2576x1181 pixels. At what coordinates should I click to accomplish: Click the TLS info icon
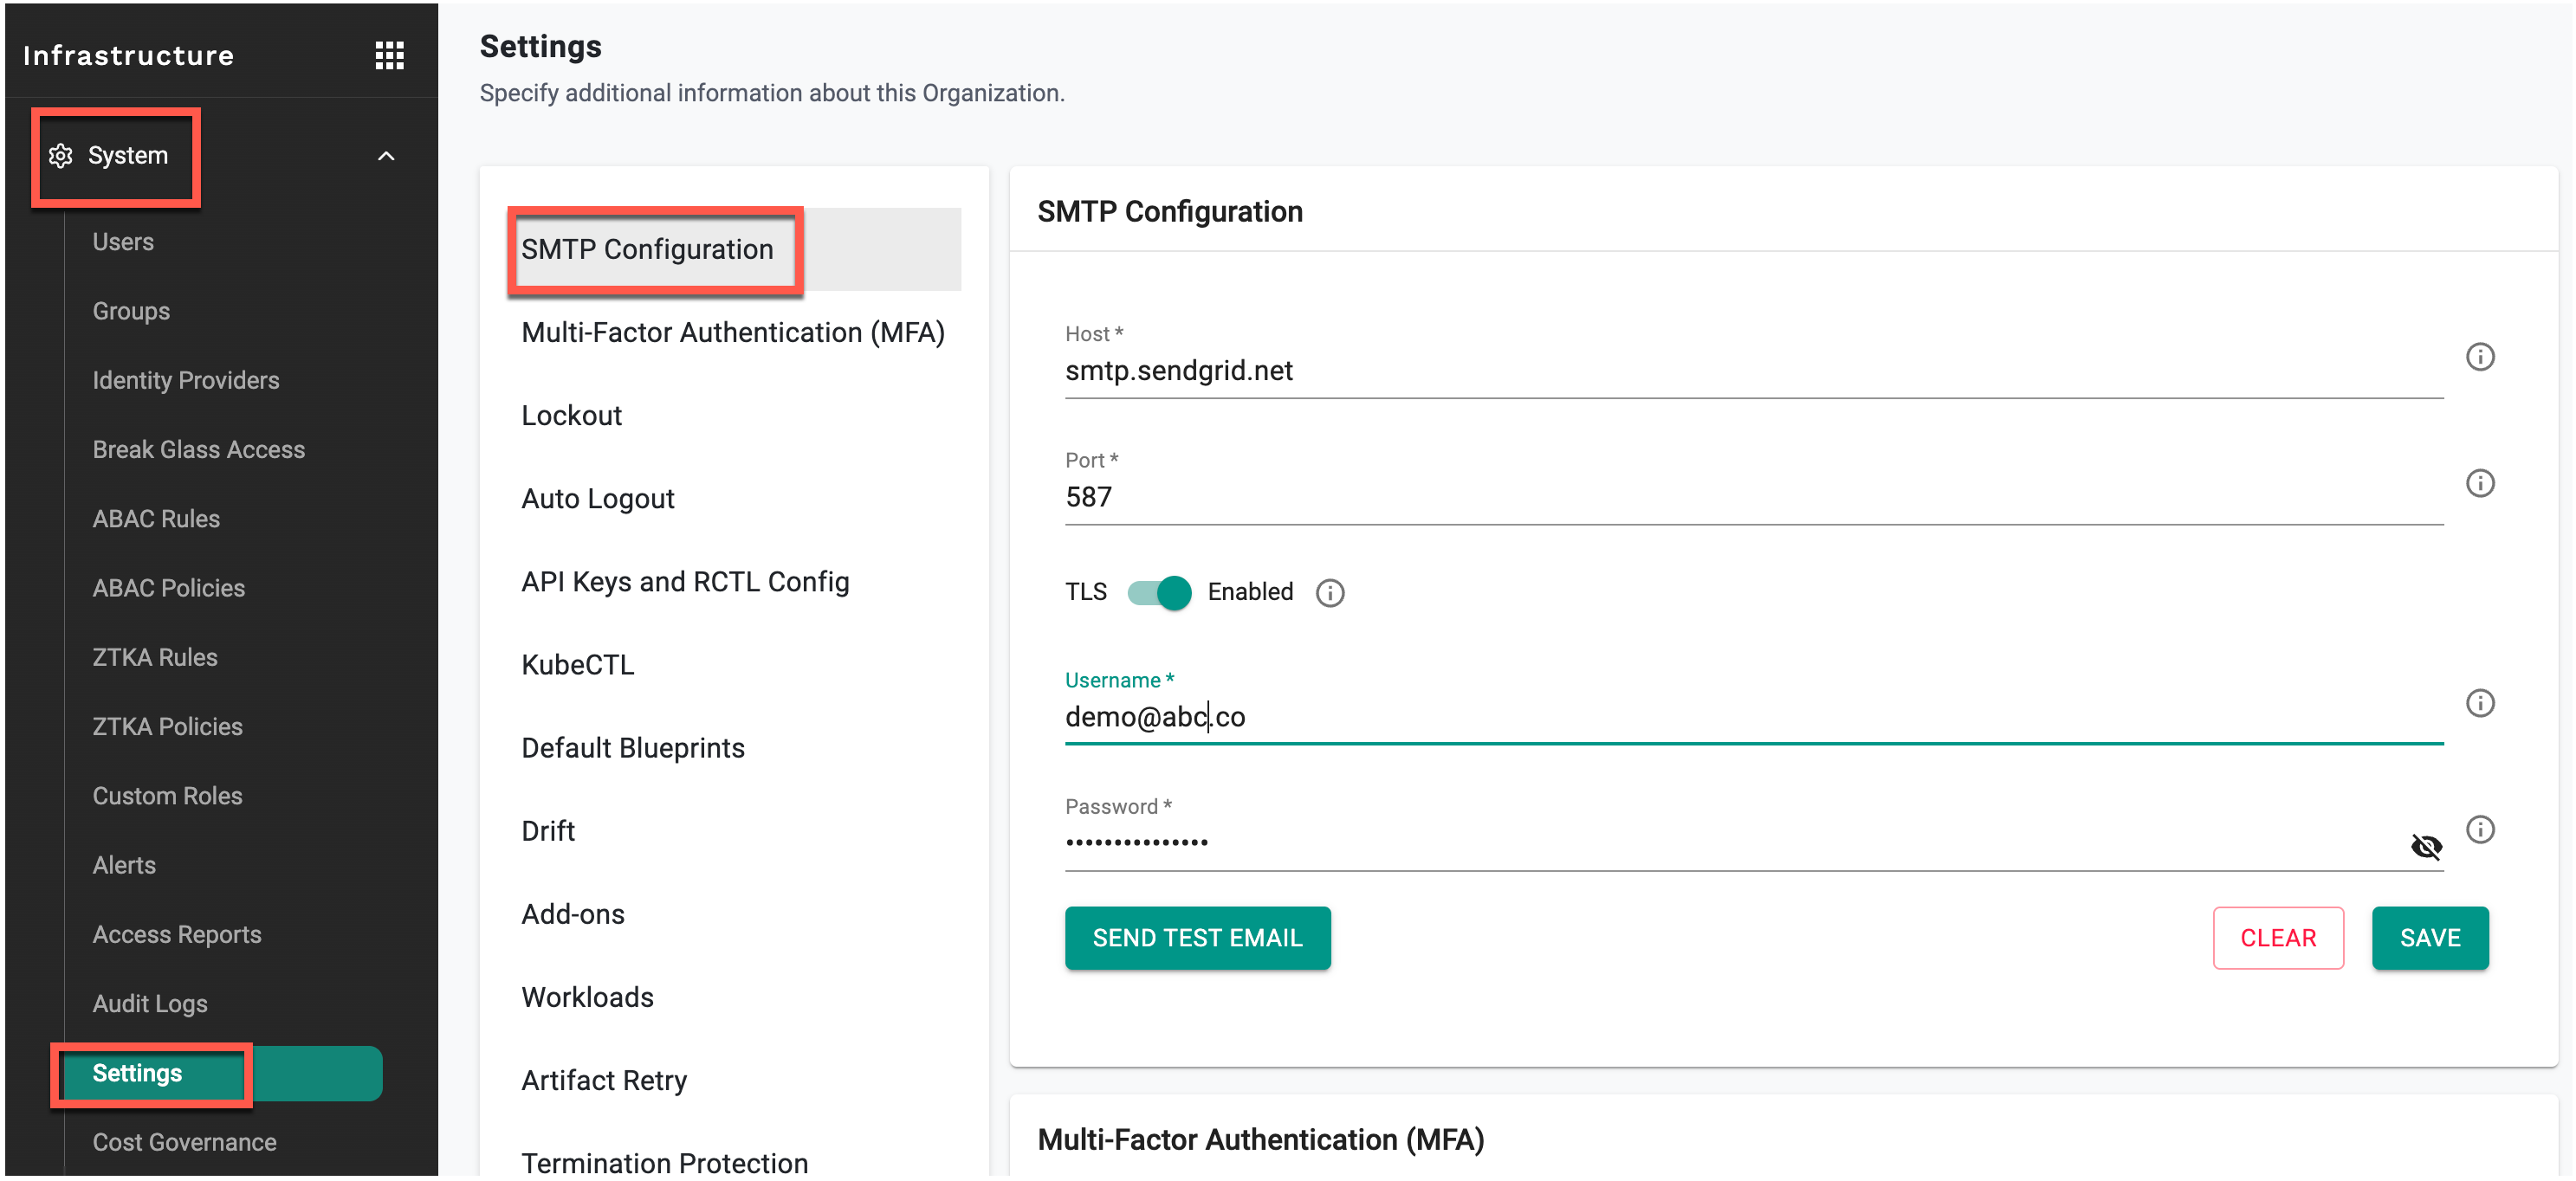(1329, 593)
